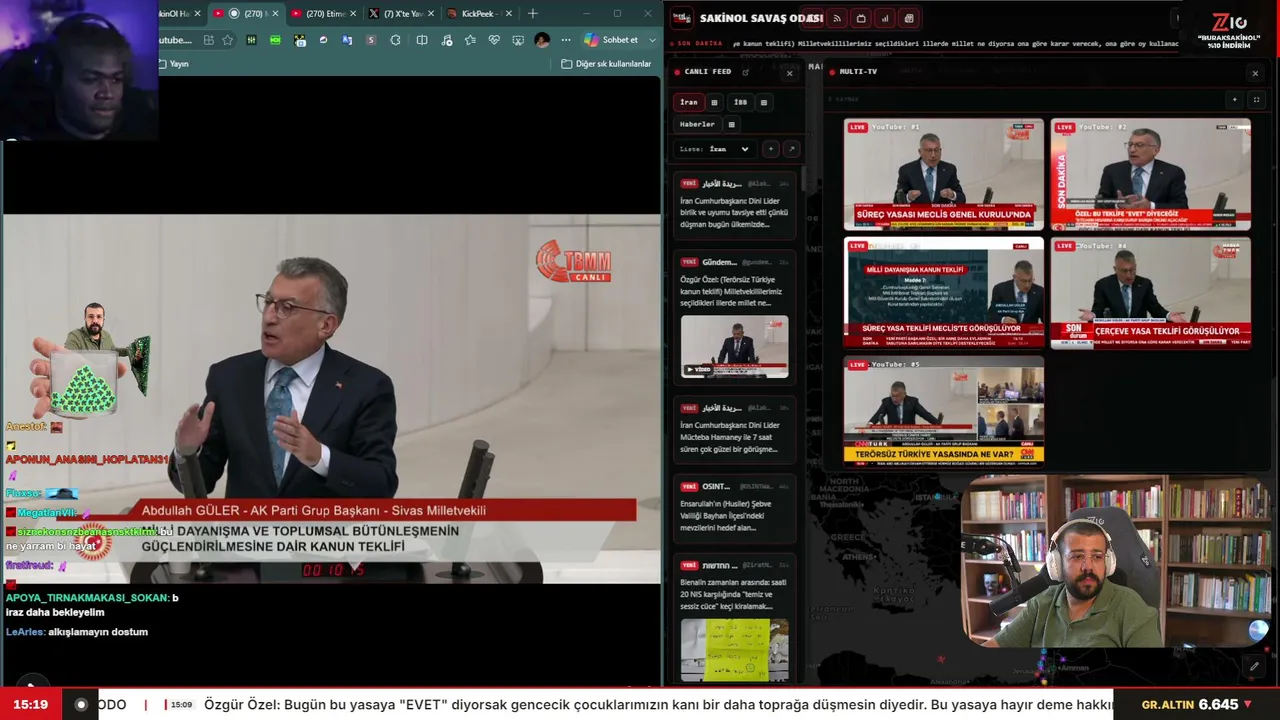Click the equalizer extension icon
Image resolution: width=1280 pixels, height=720 pixels.
tap(251, 40)
